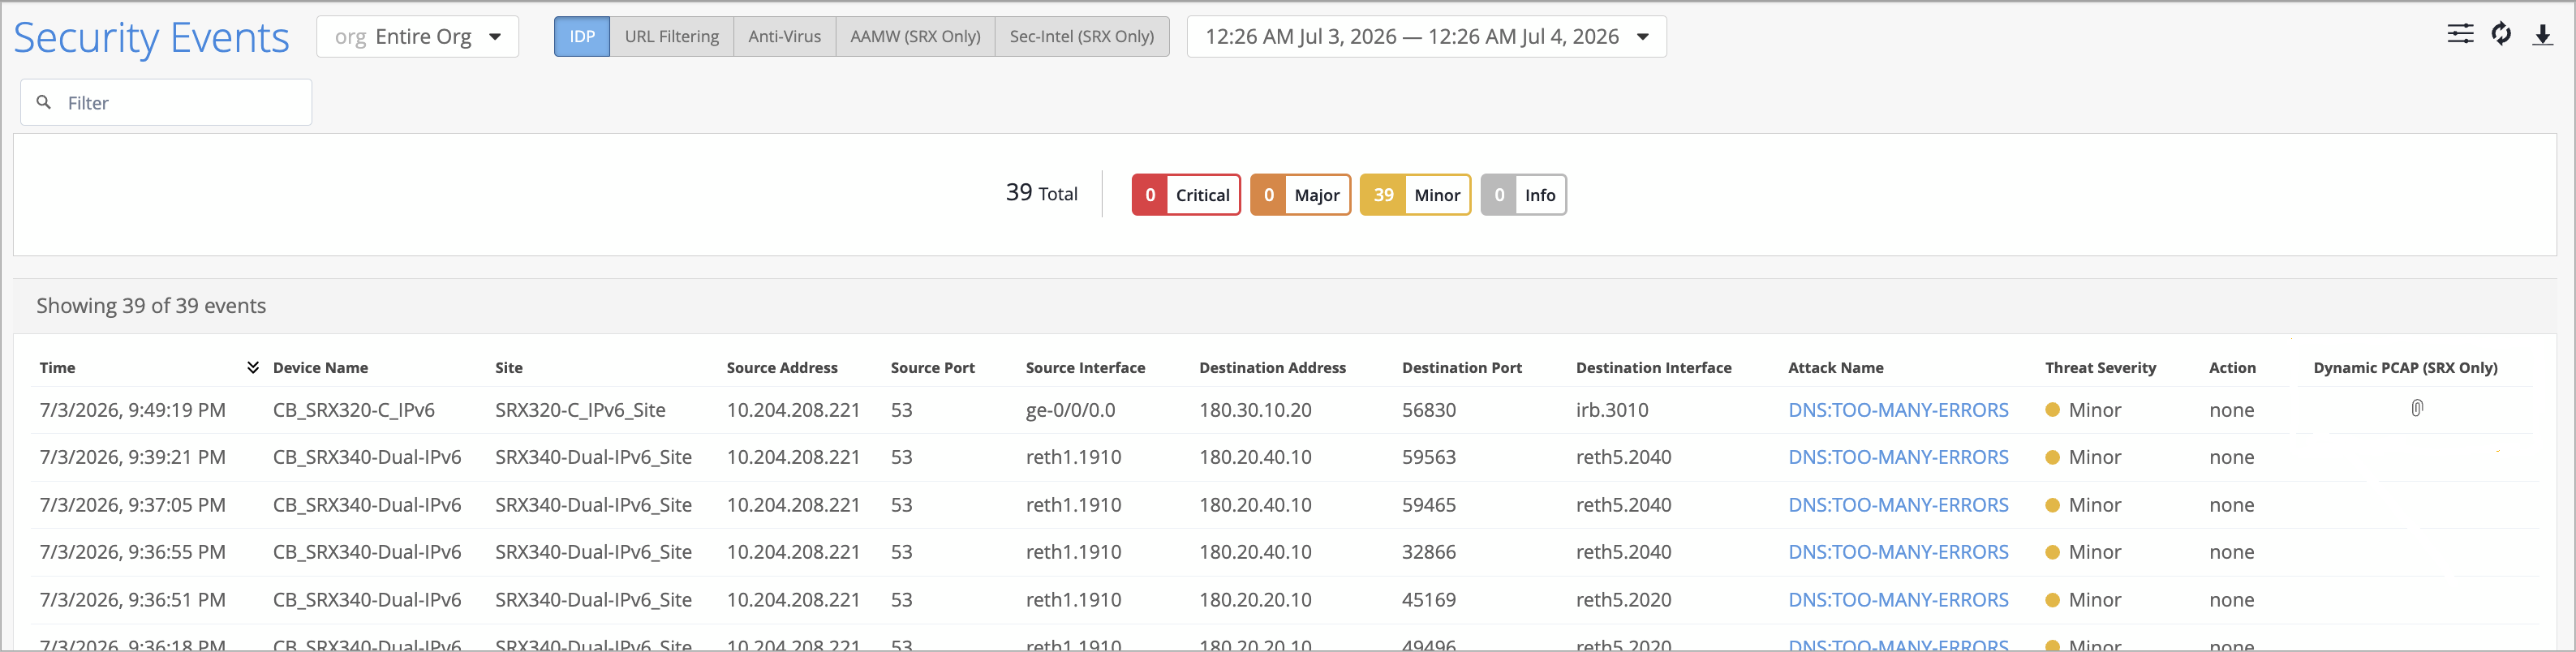The width and height of the screenshot is (2576, 652).
Task: Click the Filter text input field
Action: pos(167,102)
